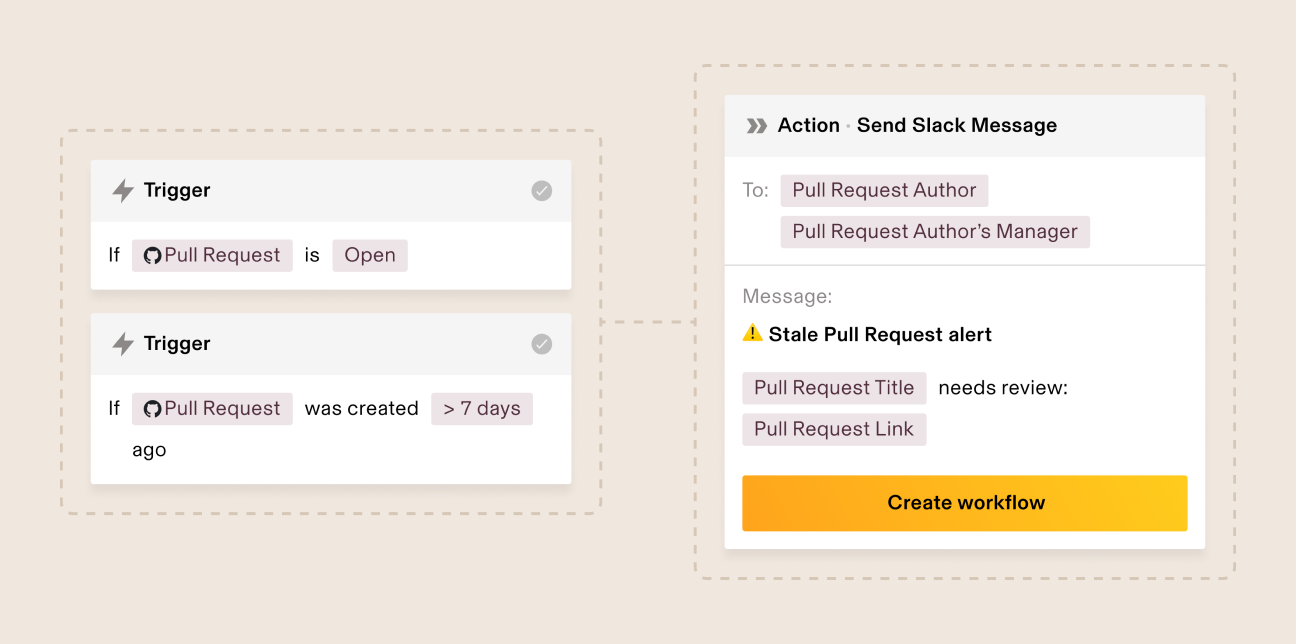The image size is (1296, 644).
Task: Click the Stale Pull Request alert text
Action: tap(880, 335)
